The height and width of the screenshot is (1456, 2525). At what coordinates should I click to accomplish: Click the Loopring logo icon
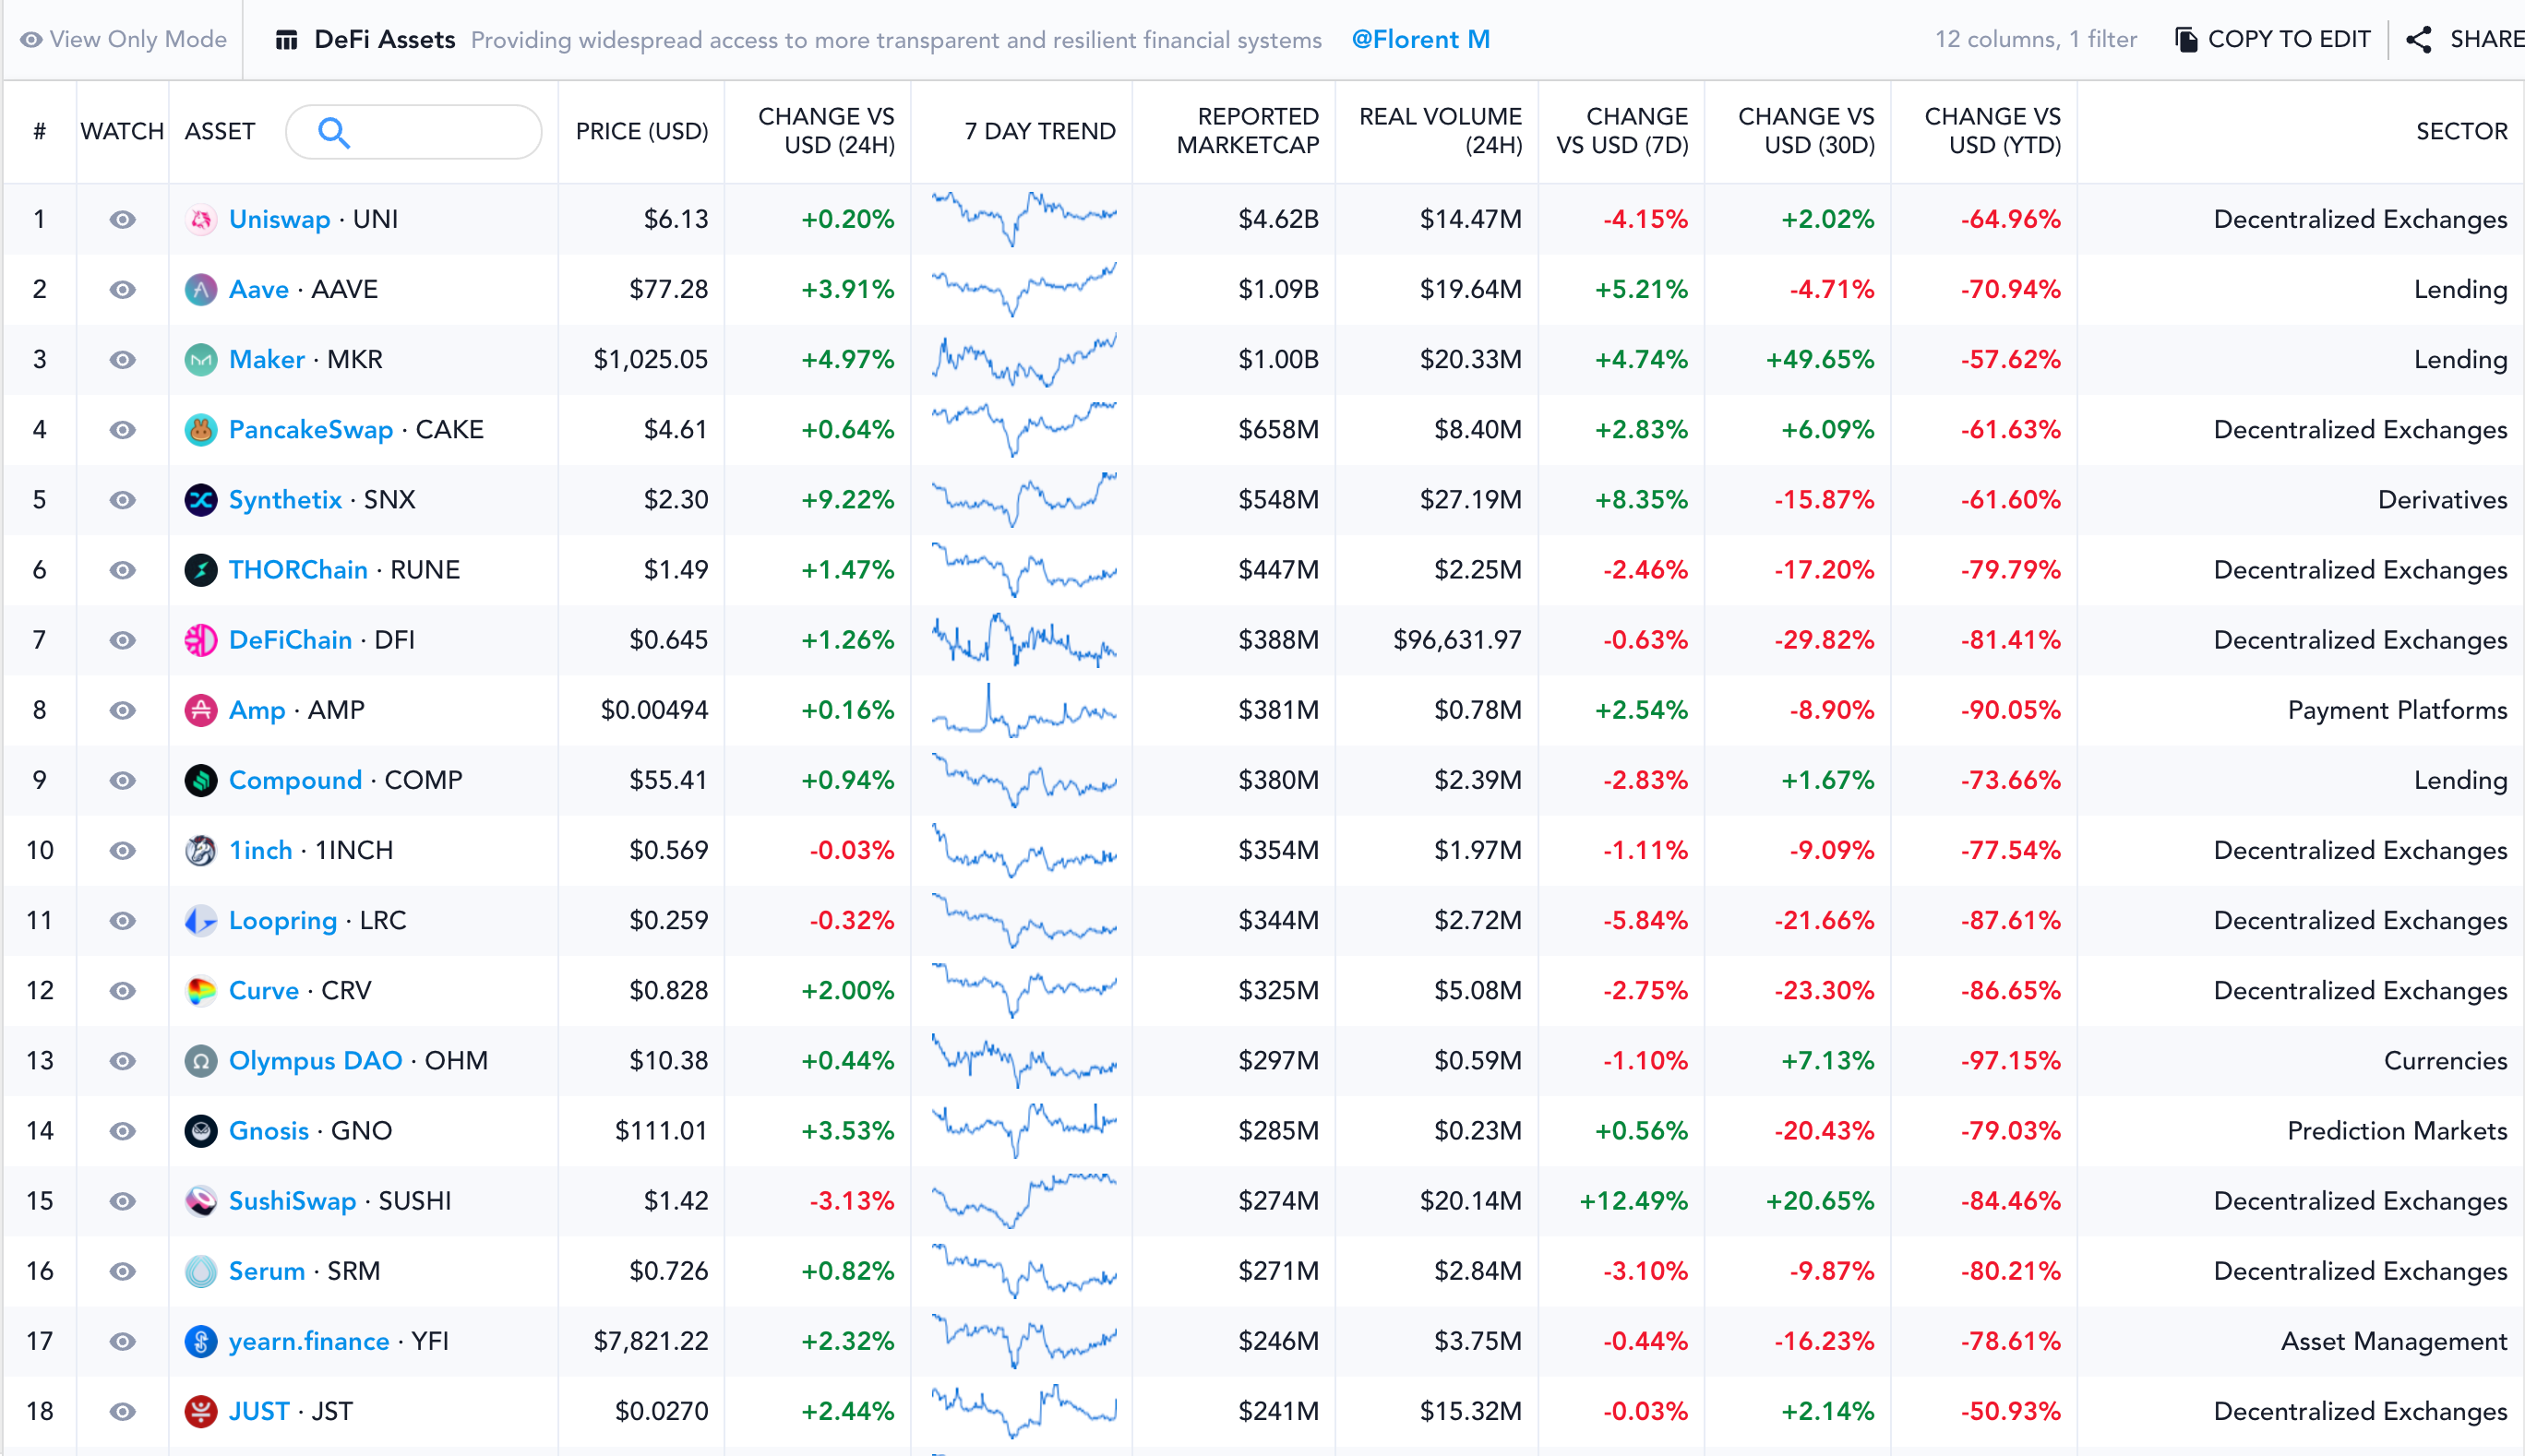pyautogui.click(x=201, y=920)
